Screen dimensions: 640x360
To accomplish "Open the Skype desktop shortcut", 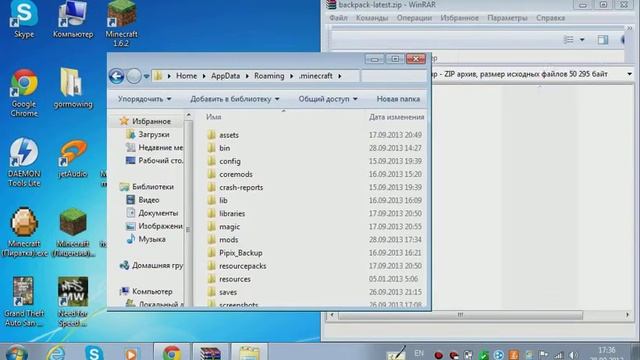I will (x=24, y=19).
